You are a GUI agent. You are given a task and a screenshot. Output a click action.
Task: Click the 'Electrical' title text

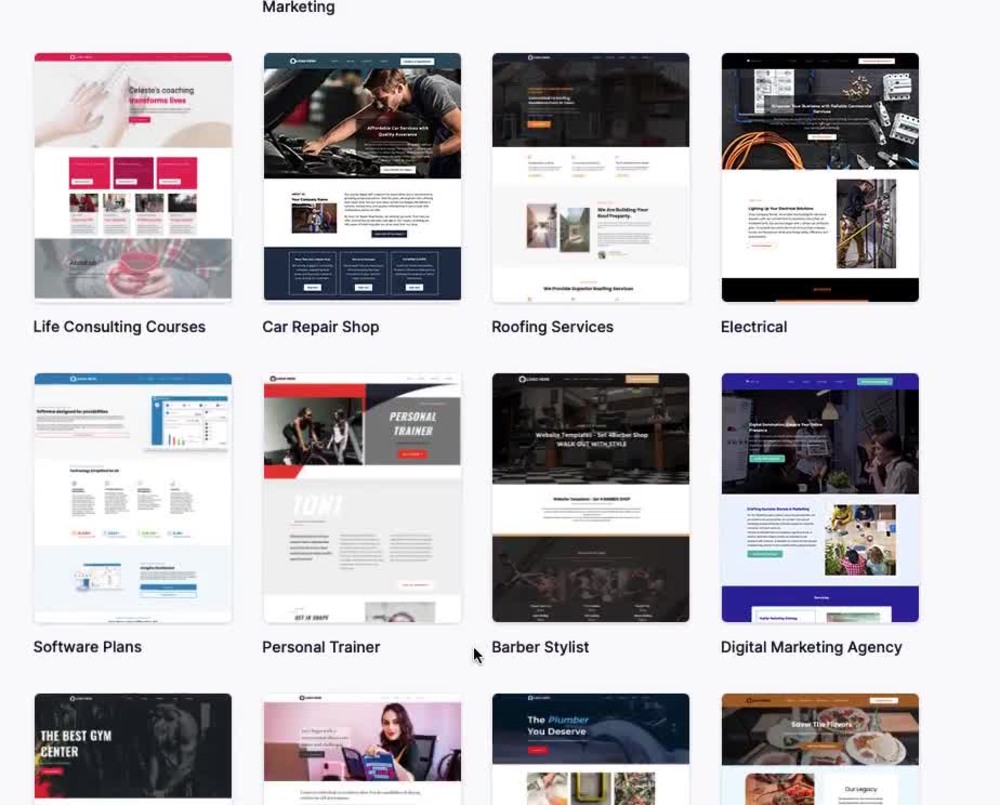point(754,327)
